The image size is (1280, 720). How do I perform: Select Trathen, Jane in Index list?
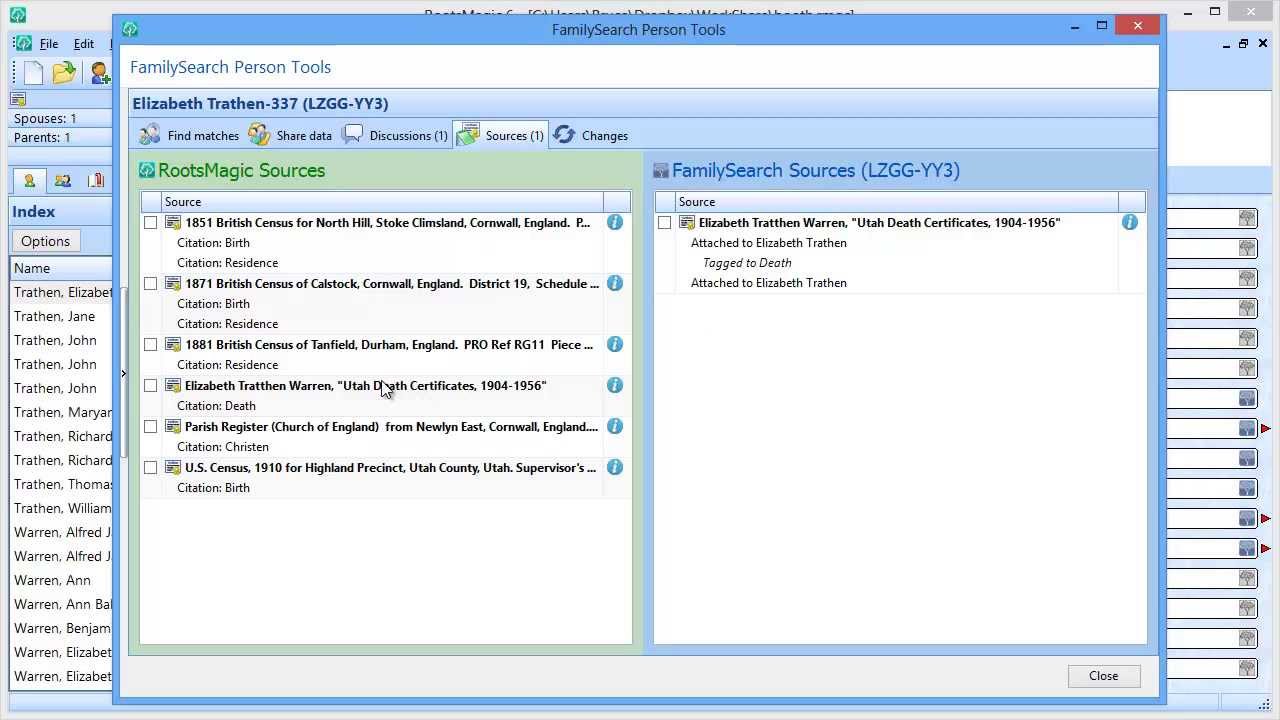tap(55, 316)
